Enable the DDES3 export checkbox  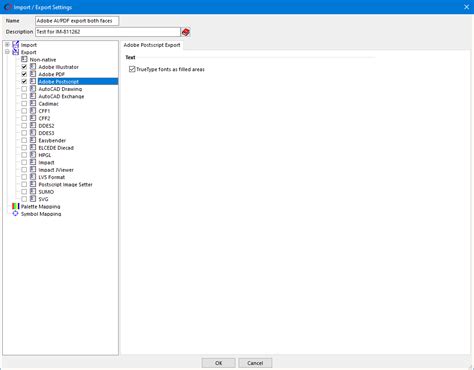[x=24, y=133]
